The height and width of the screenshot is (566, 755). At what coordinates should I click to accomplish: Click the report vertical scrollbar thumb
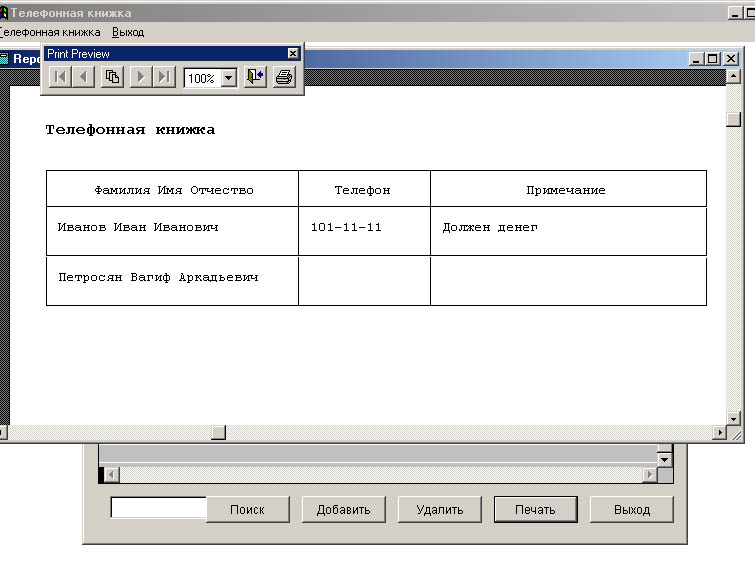tap(733, 119)
